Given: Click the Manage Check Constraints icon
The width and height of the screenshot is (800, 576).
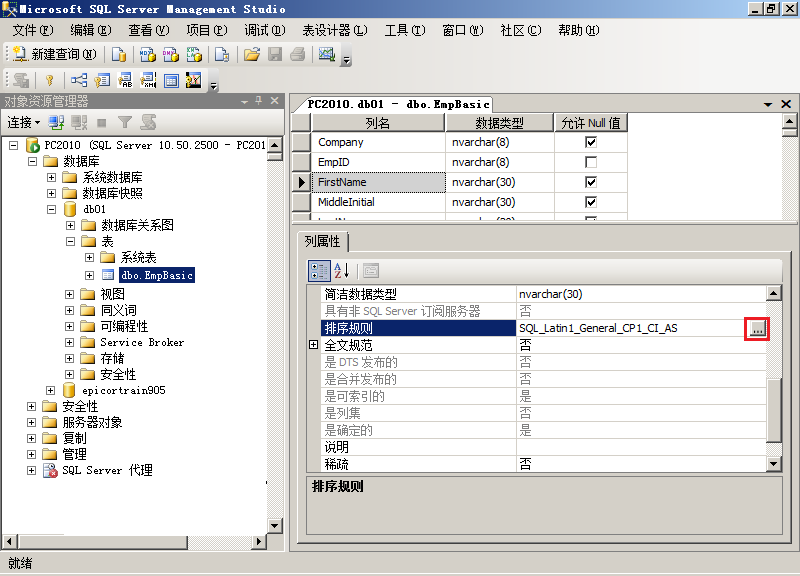Looking at the screenshot, I should 171,81.
